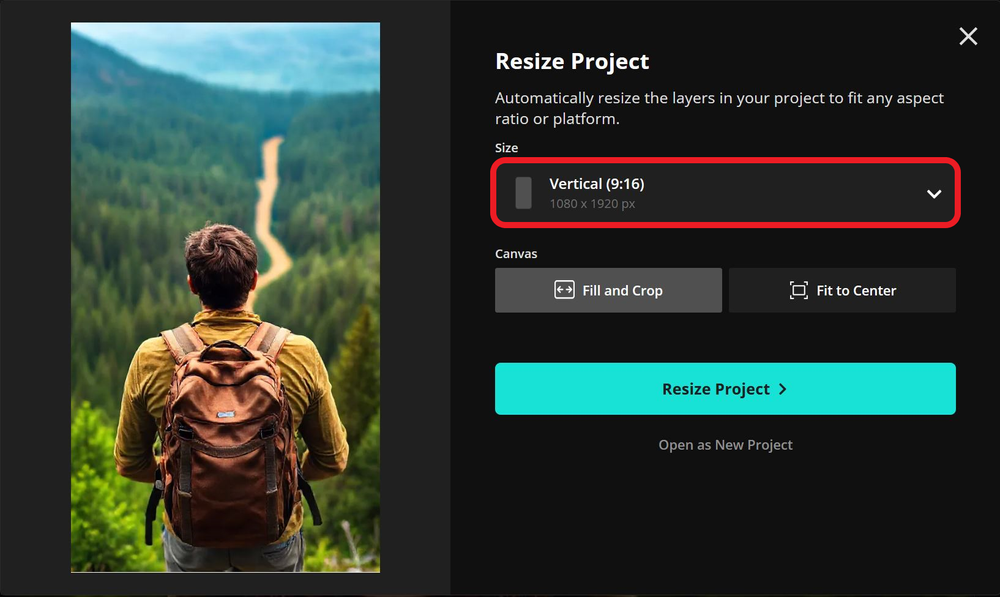Click Open as New Project

click(726, 444)
